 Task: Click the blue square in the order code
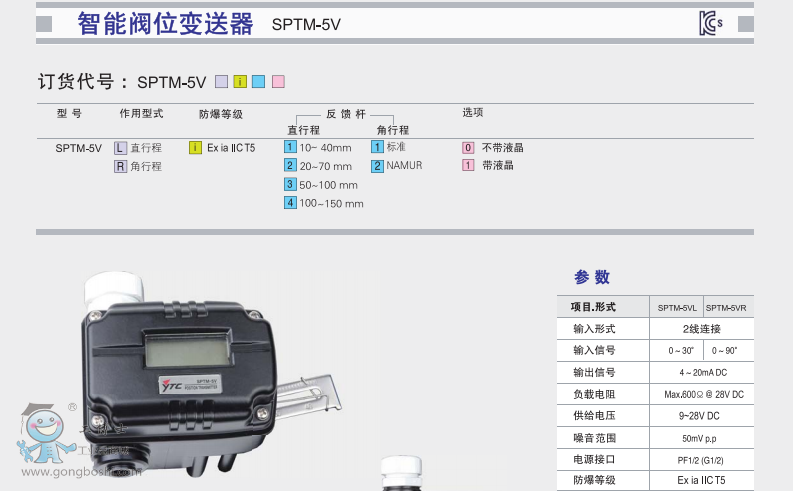click(x=258, y=81)
